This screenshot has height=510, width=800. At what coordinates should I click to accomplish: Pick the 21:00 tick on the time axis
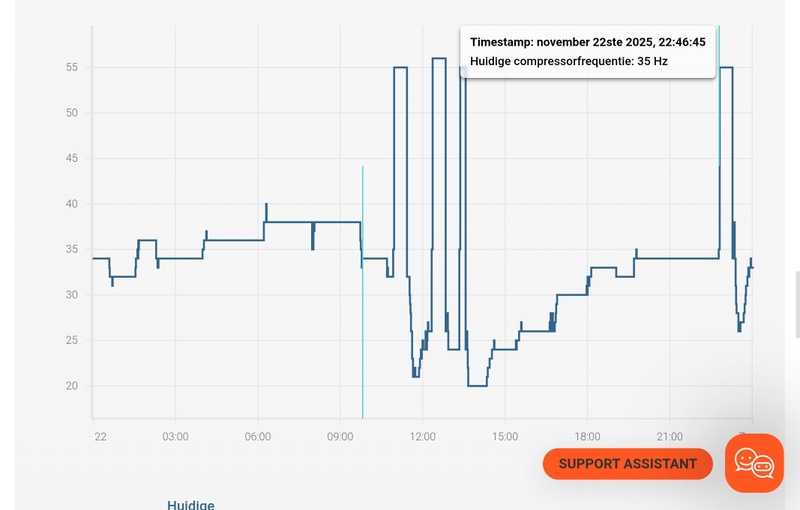pyautogui.click(x=670, y=437)
